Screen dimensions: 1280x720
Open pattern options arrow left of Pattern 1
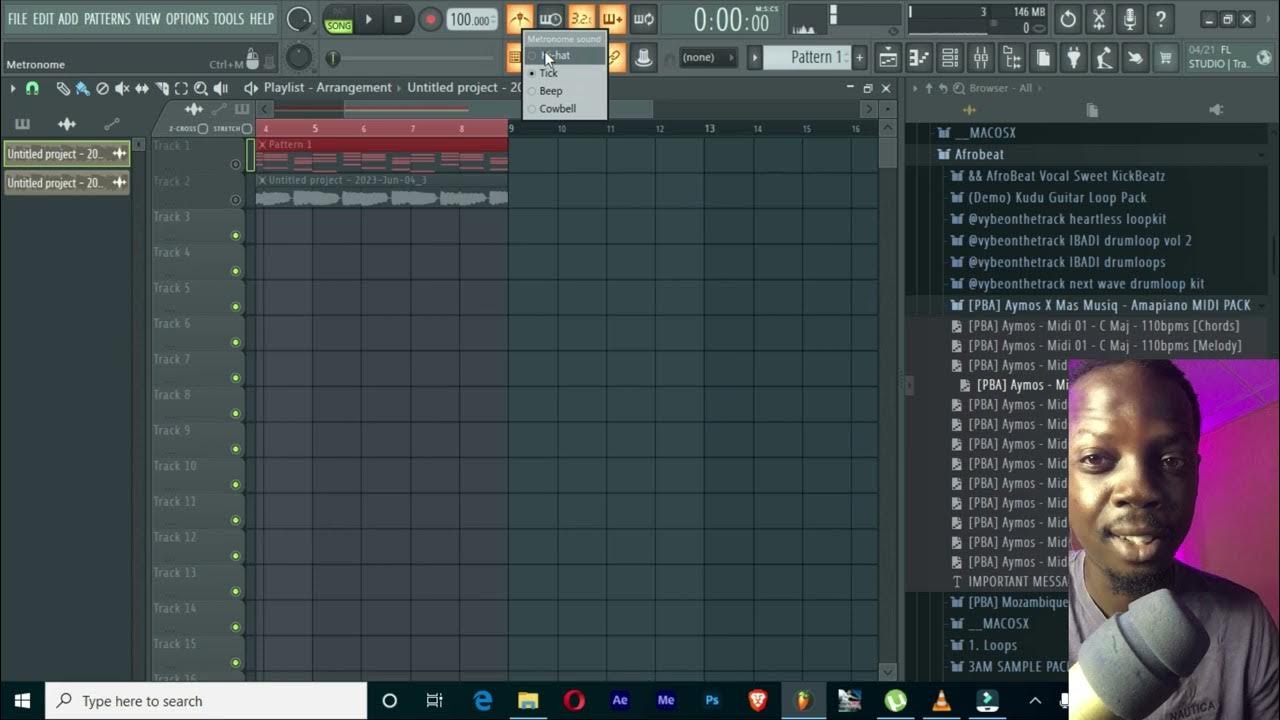click(755, 58)
